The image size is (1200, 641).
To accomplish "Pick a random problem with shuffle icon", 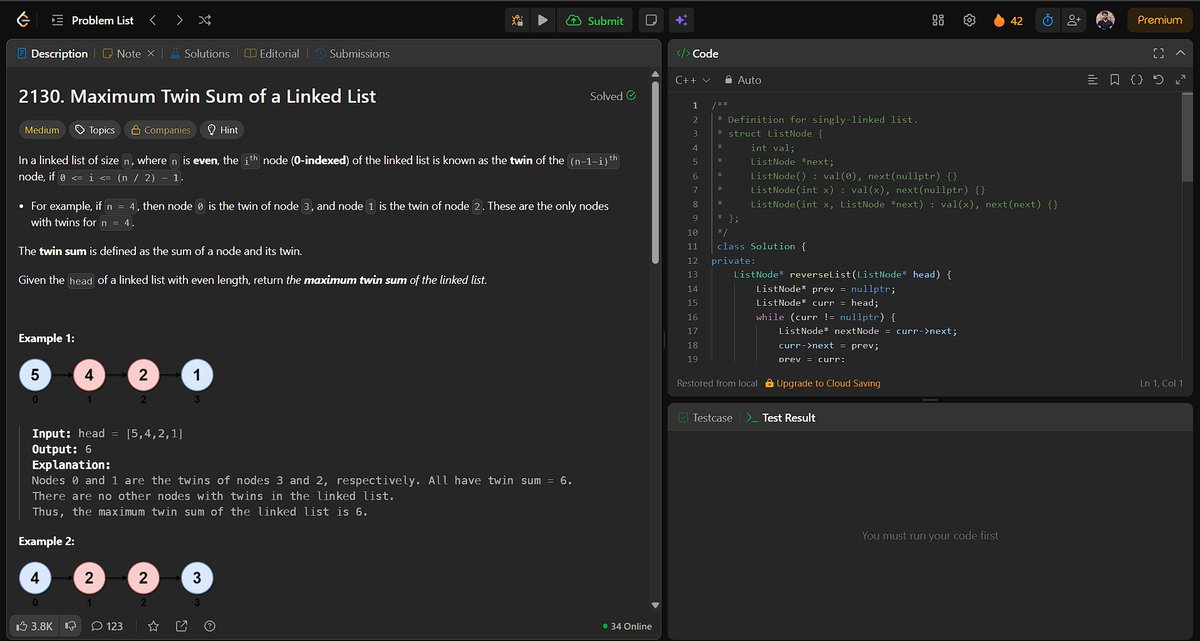I will pos(204,20).
